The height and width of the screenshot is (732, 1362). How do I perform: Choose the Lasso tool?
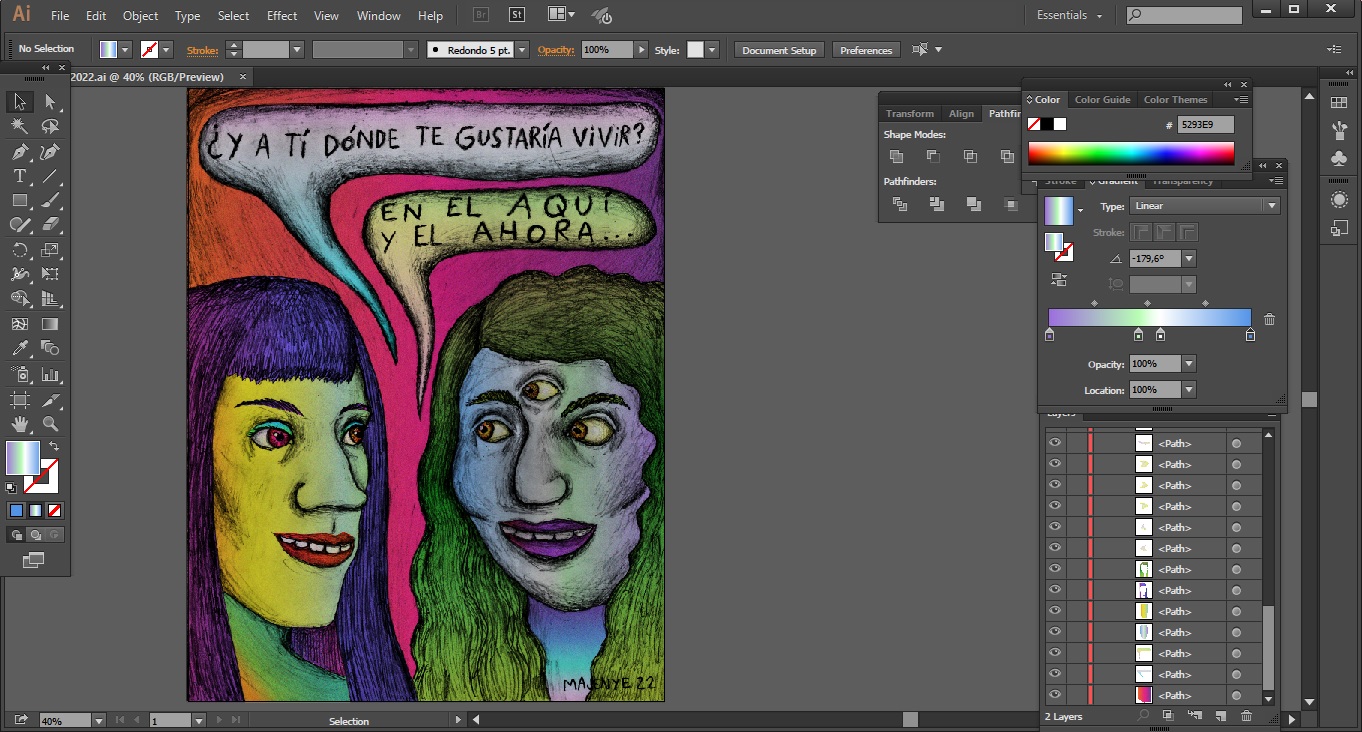pos(50,127)
